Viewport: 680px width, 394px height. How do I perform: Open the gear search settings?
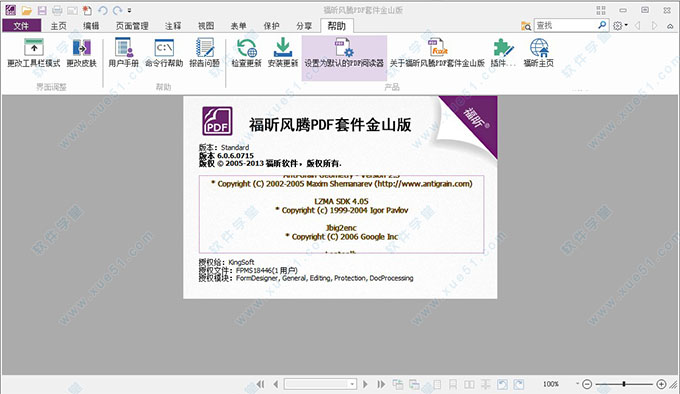(x=618, y=26)
